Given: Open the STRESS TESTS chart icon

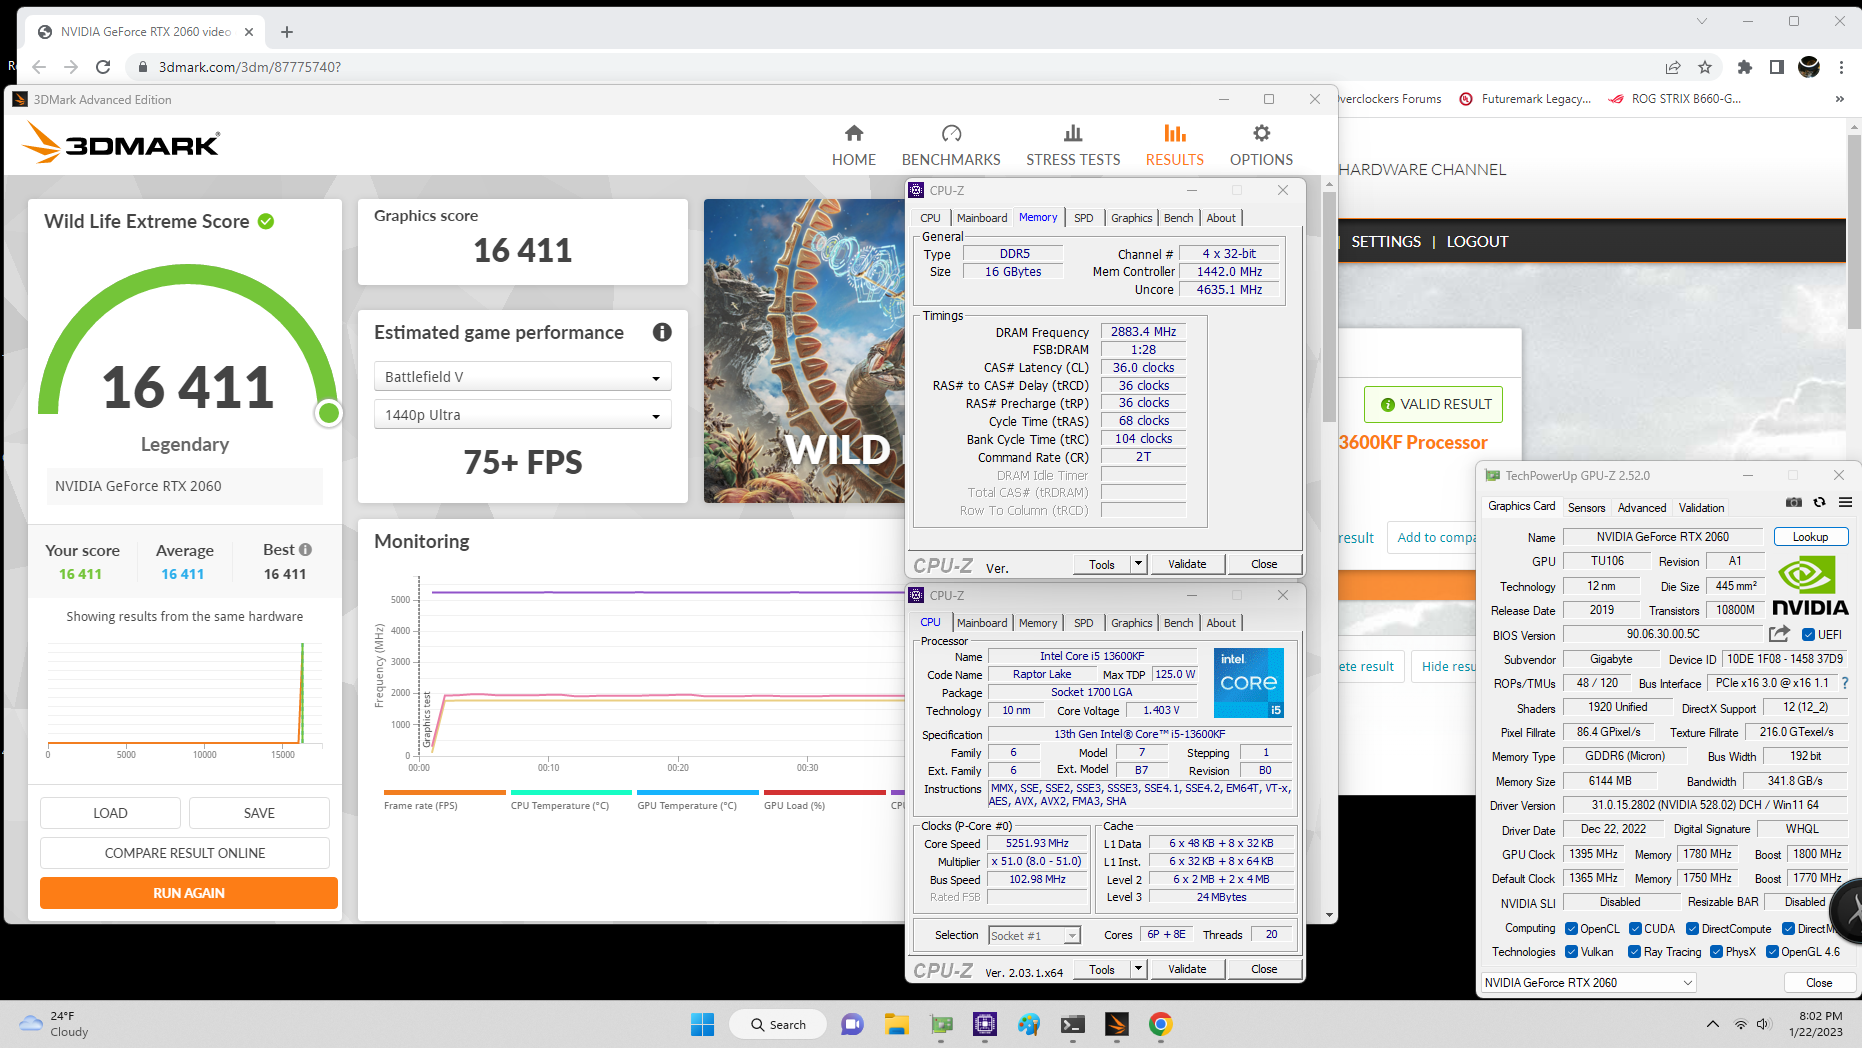Looking at the screenshot, I should tap(1073, 133).
